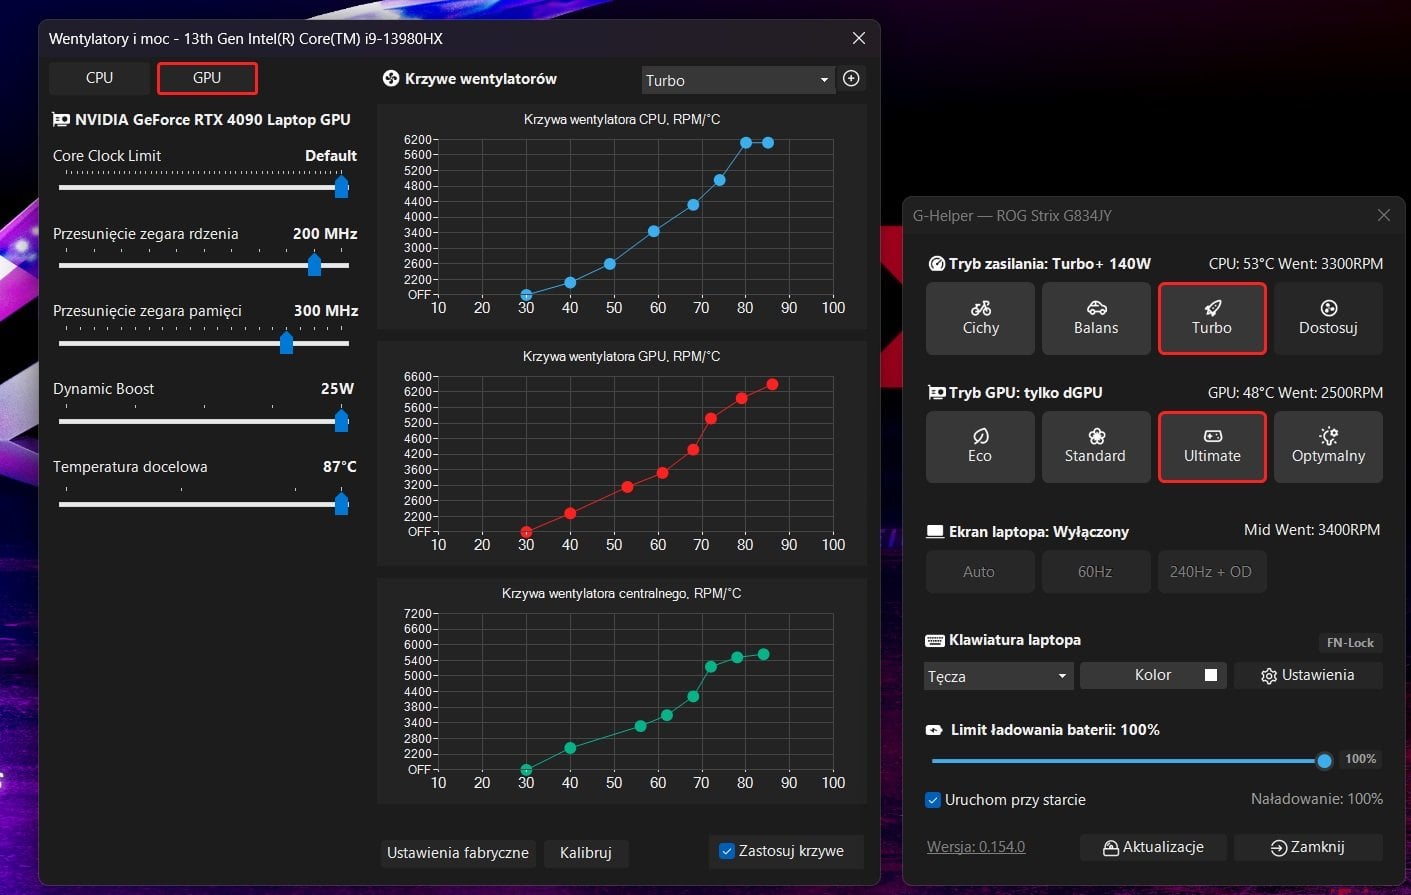1411x895 pixels.
Task: Click the GPU icon beside Tryb GPU
Action: point(937,393)
